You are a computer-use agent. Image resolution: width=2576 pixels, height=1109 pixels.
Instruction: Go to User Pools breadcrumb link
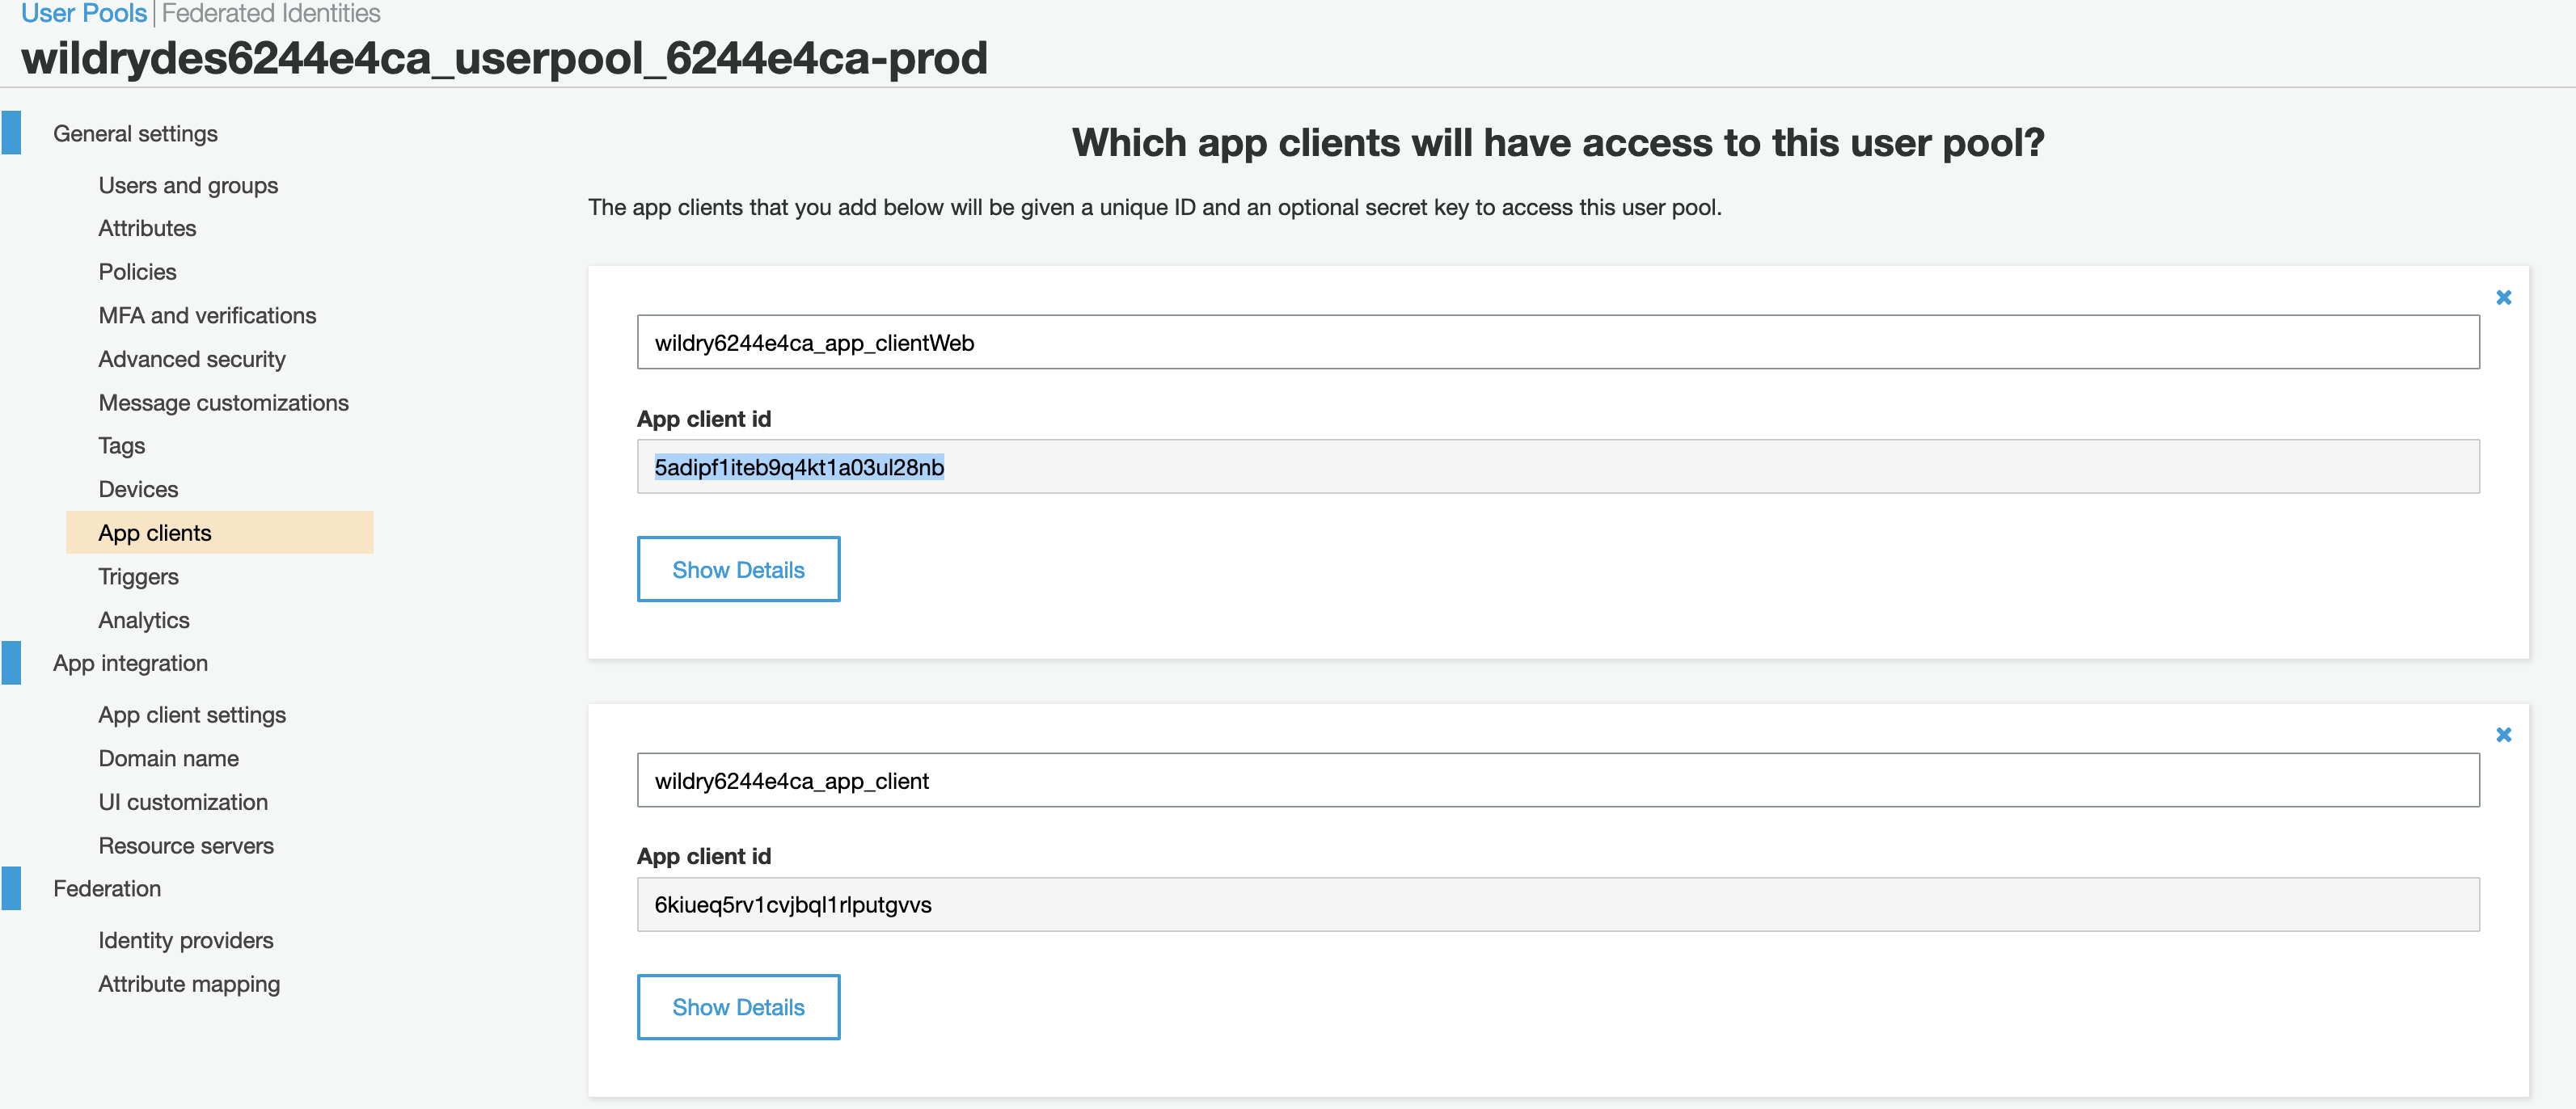pos(84,13)
